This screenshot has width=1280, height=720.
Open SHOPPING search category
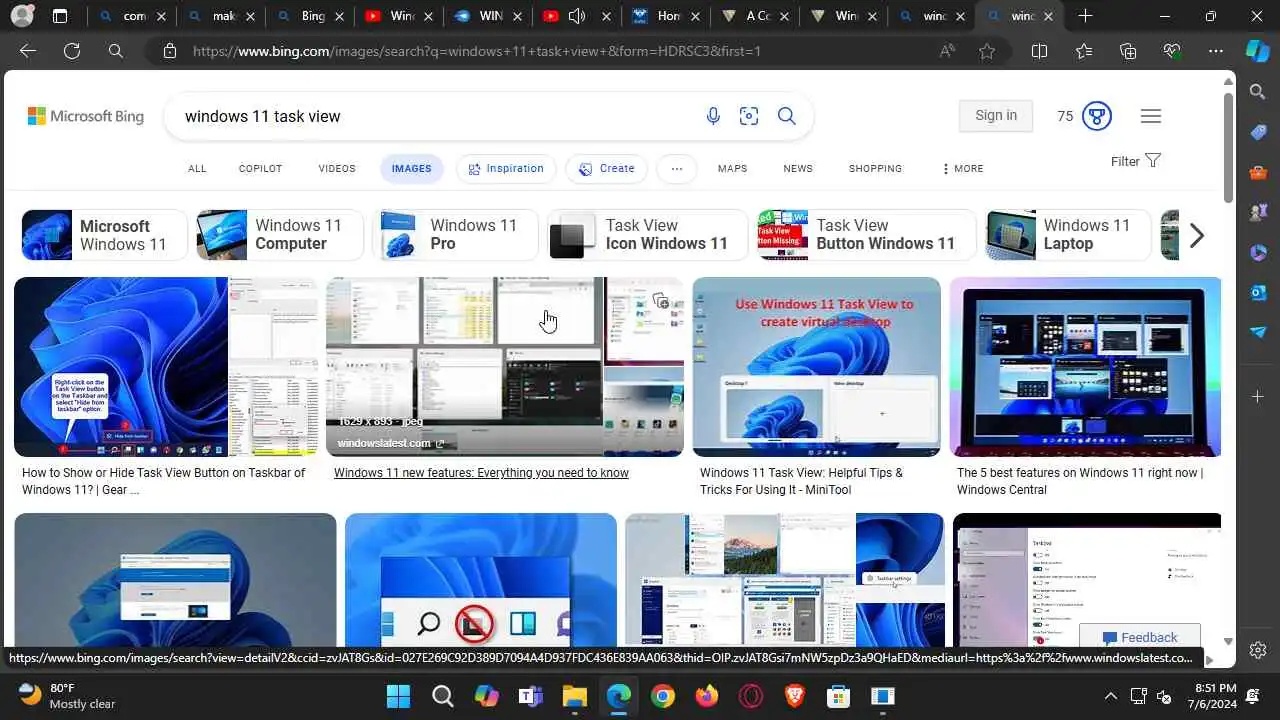875,168
